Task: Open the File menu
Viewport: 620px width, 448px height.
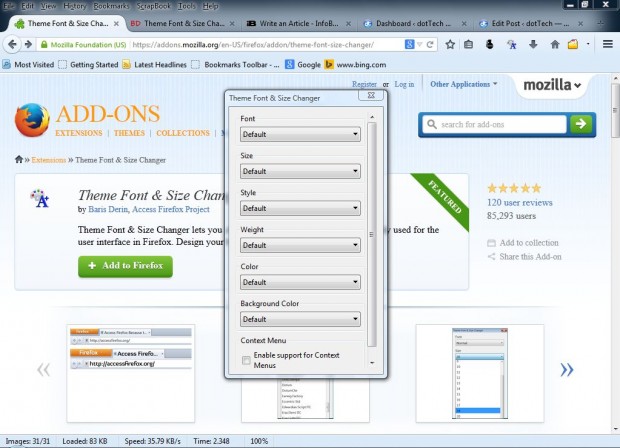Action: pyautogui.click(x=8, y=6)
